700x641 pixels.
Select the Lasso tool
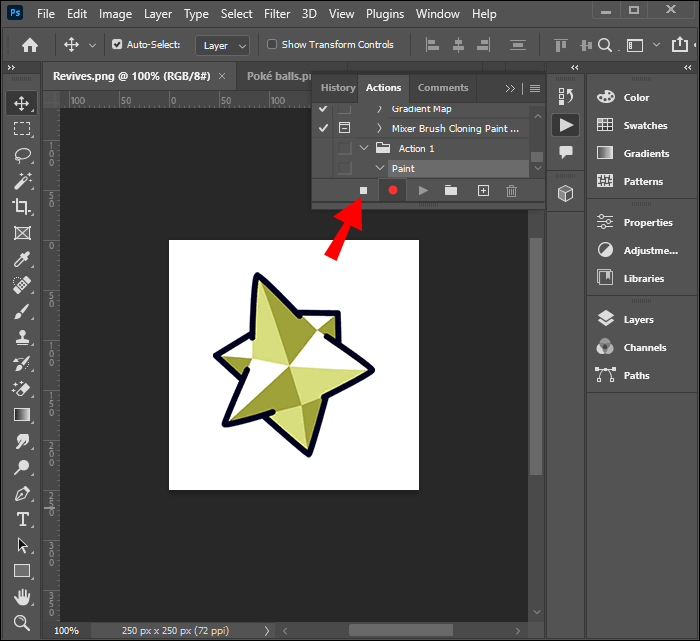(22, 155)
